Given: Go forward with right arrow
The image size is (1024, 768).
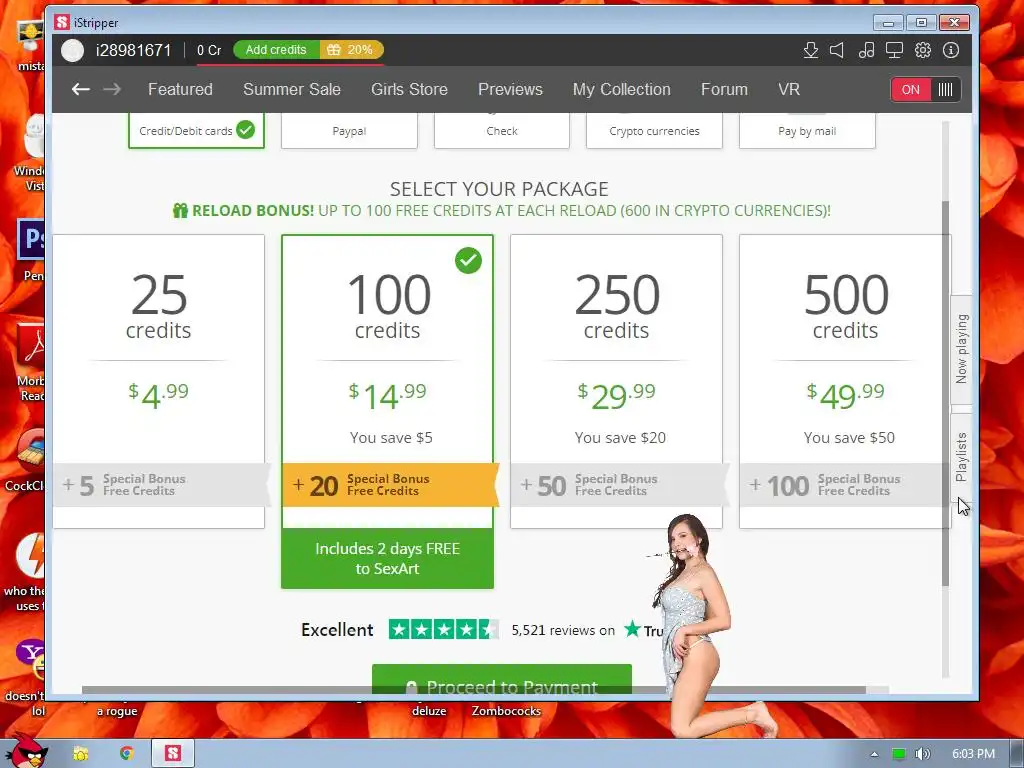Looking at the screenshot, I should [112, 89].
